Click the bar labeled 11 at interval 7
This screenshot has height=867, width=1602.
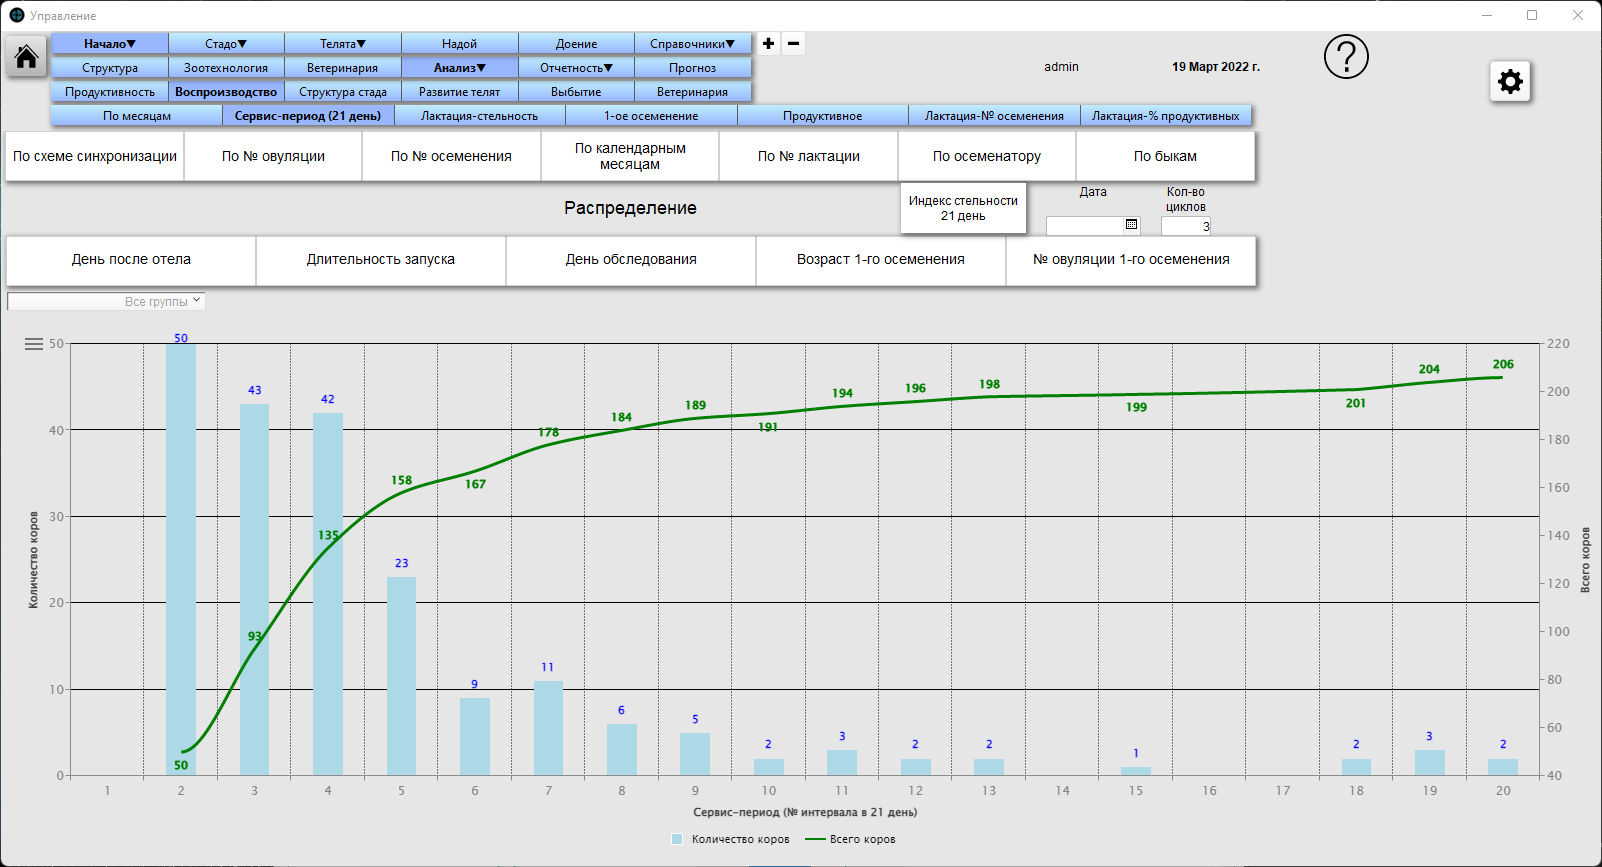click(548, 728)
